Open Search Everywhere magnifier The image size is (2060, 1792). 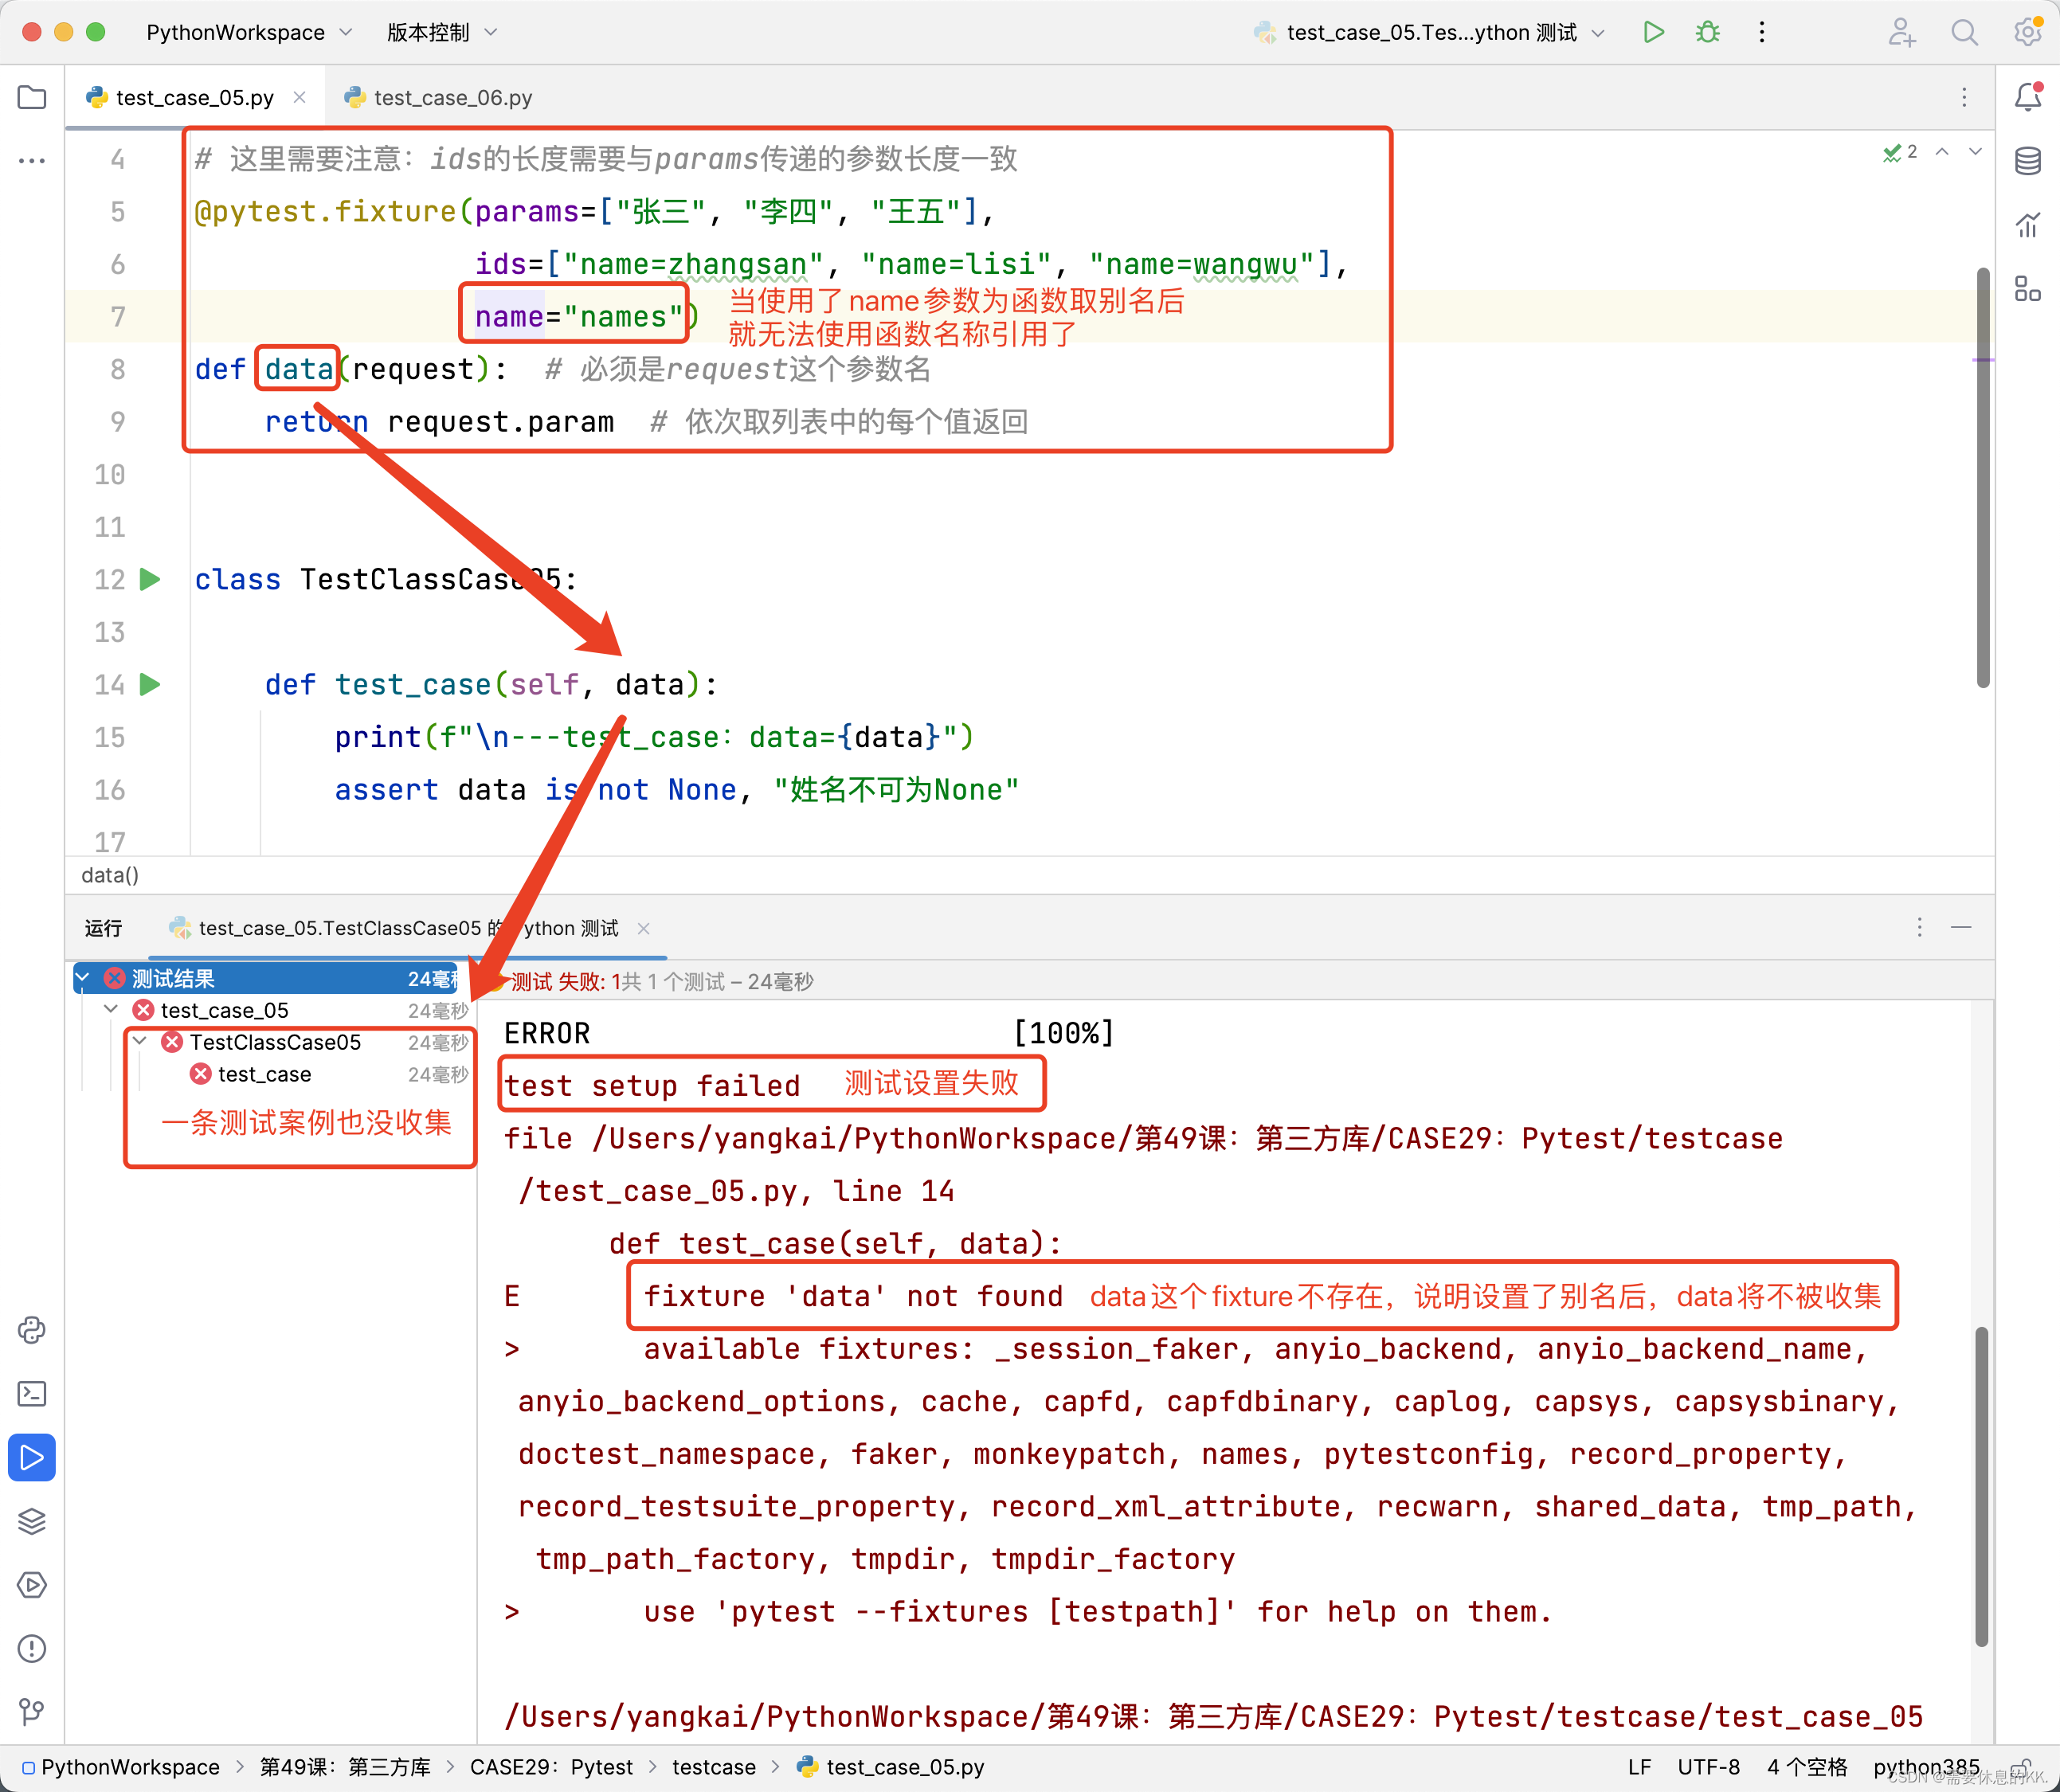[1964, 32]
